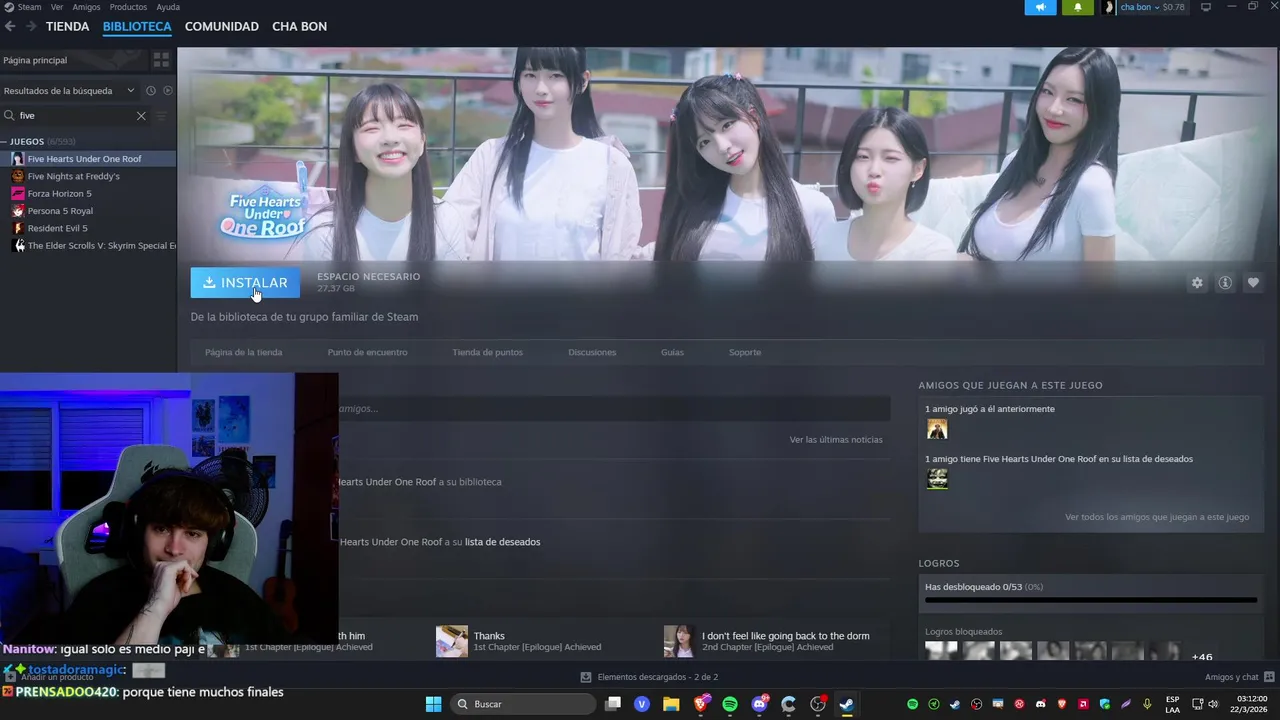The width and height of the screenshot is (1280, 720).
Task: Go back with the left navigation arrow
Action: [11, 26]
